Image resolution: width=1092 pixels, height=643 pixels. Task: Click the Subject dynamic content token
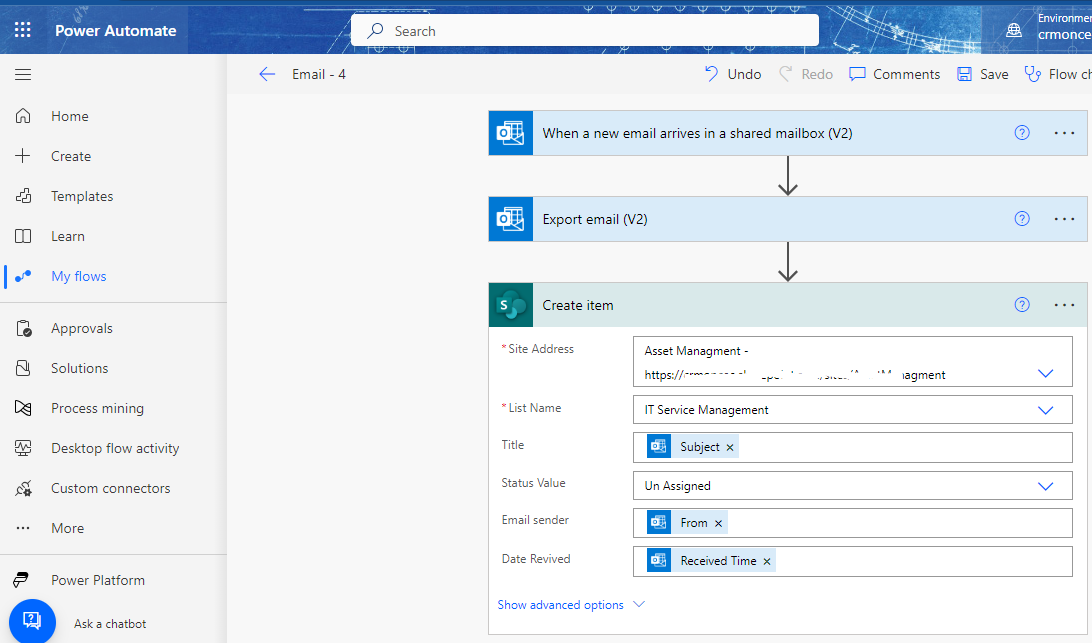pos(692,447)
